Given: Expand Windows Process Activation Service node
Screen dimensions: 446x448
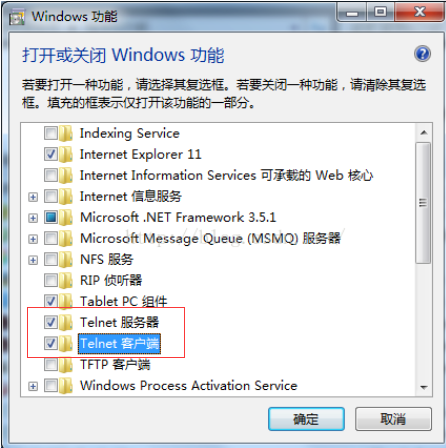Looking at the screenshot, I should (33, 386).
